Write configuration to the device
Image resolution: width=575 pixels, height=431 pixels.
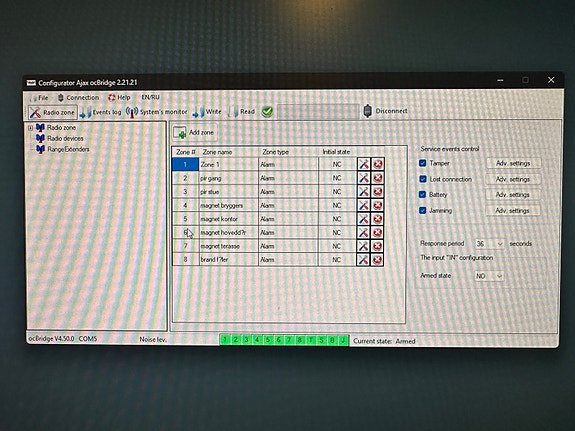tap(207, 112)
